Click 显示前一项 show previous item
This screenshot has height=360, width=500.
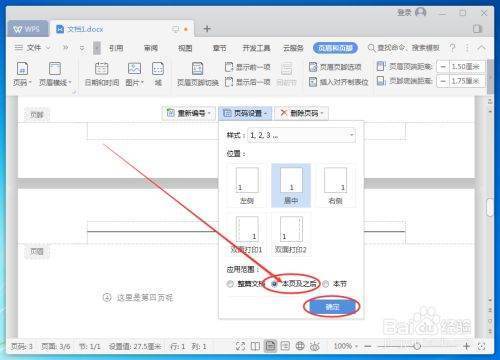(248, 67)
